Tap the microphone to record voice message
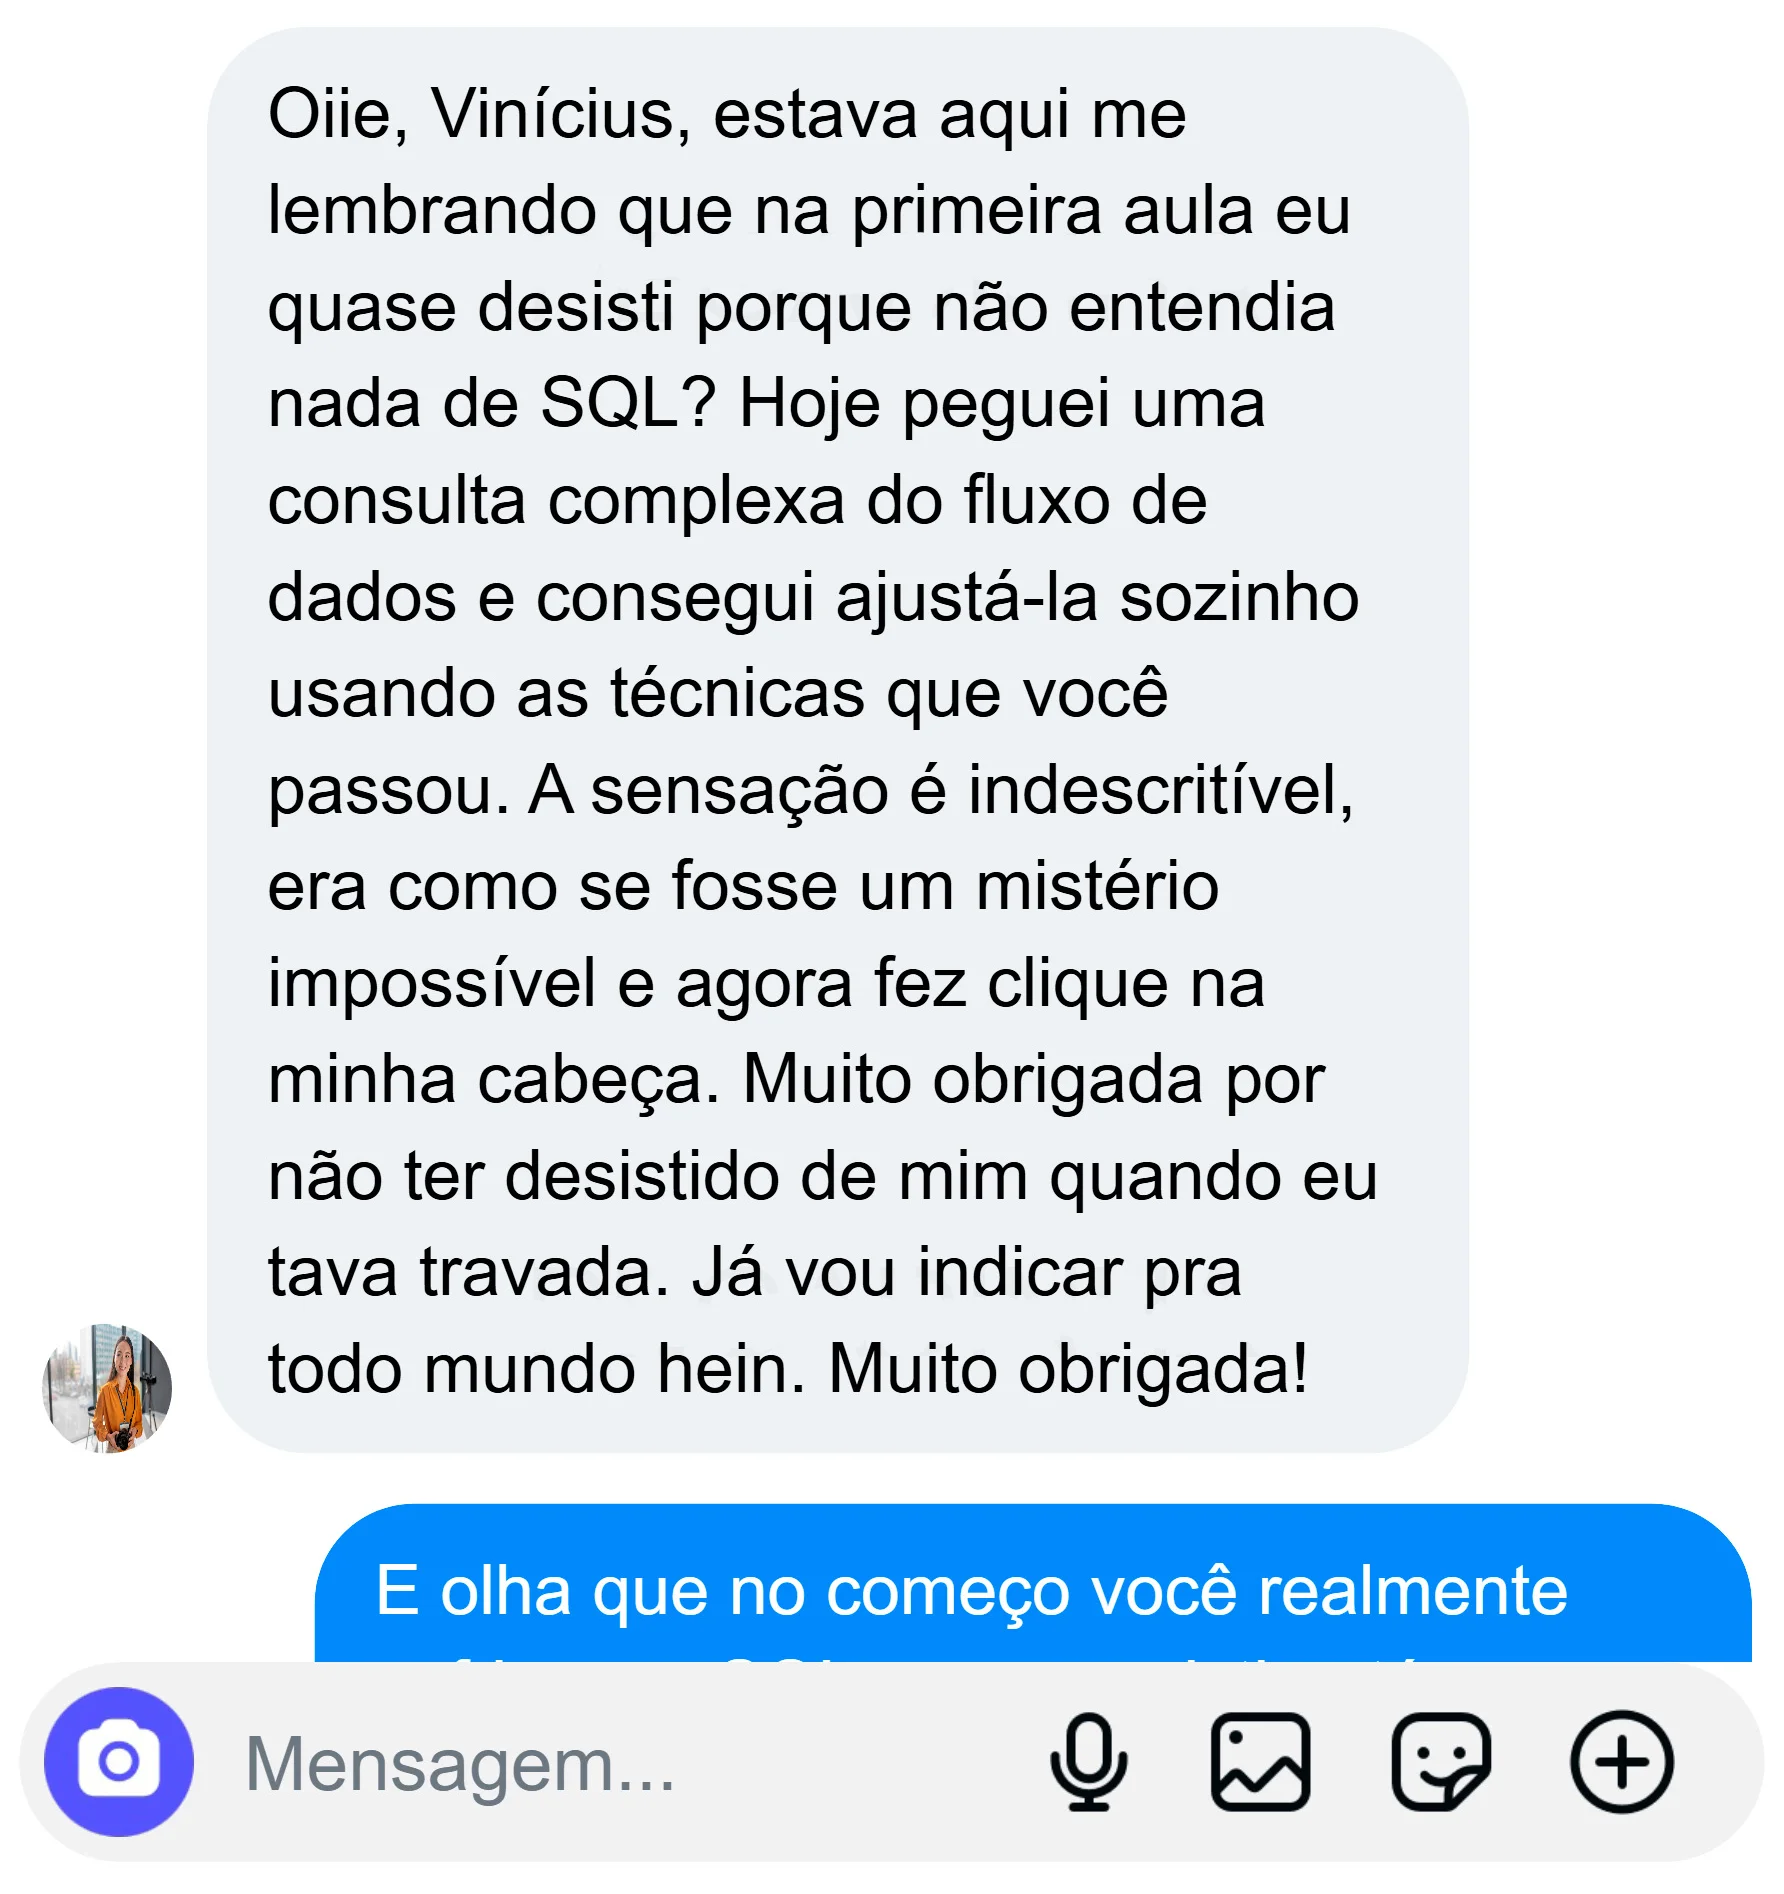Screen dimensions: 1784x1894 point(1088,1762)
